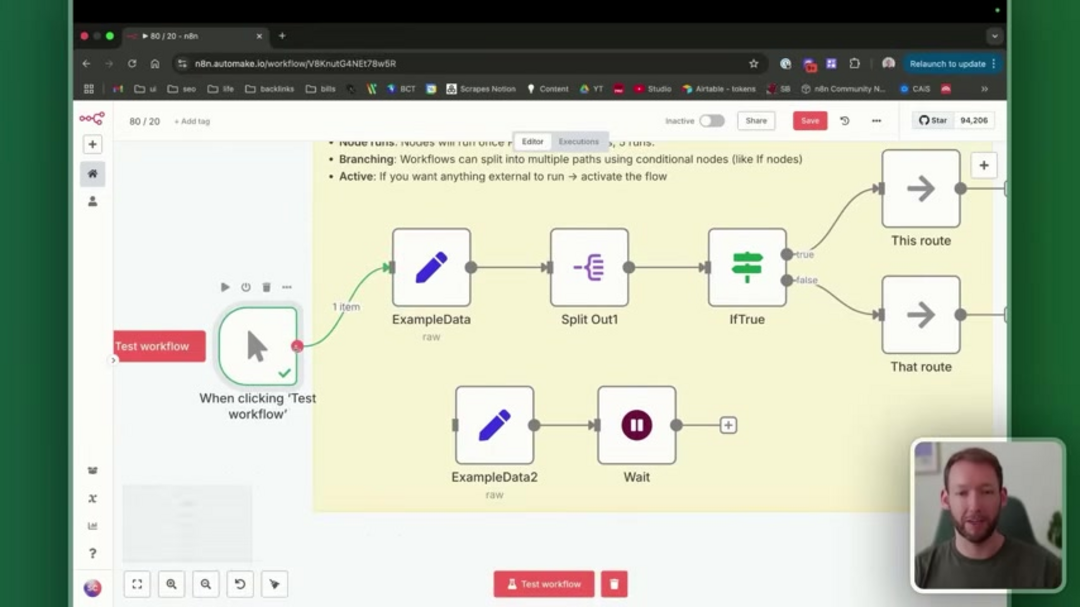Click the IfTrue node icon

(747, 267)
